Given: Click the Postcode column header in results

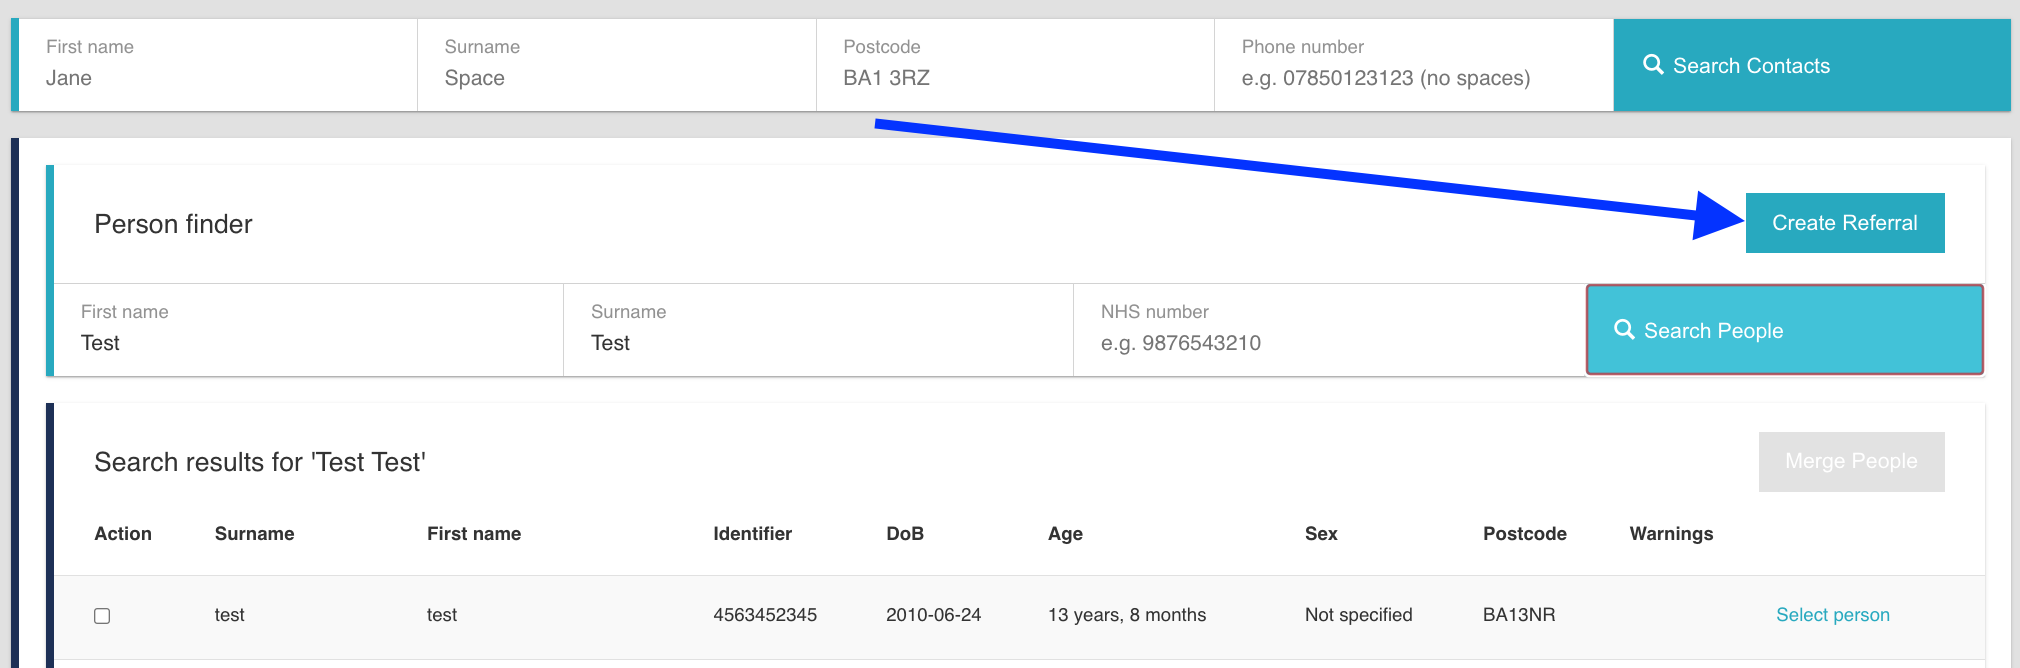Looking at the screenshot, I should (x=1524, y=534).
